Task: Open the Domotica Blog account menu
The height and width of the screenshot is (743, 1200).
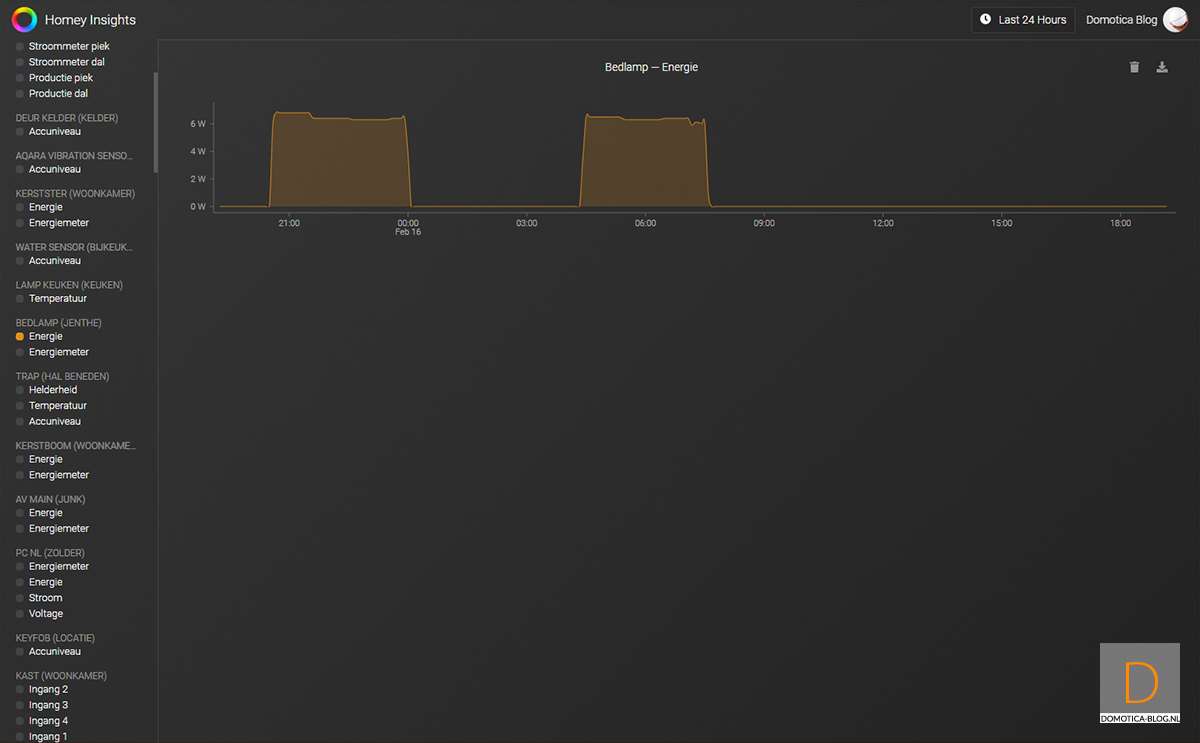Action: pos(1121,20)
